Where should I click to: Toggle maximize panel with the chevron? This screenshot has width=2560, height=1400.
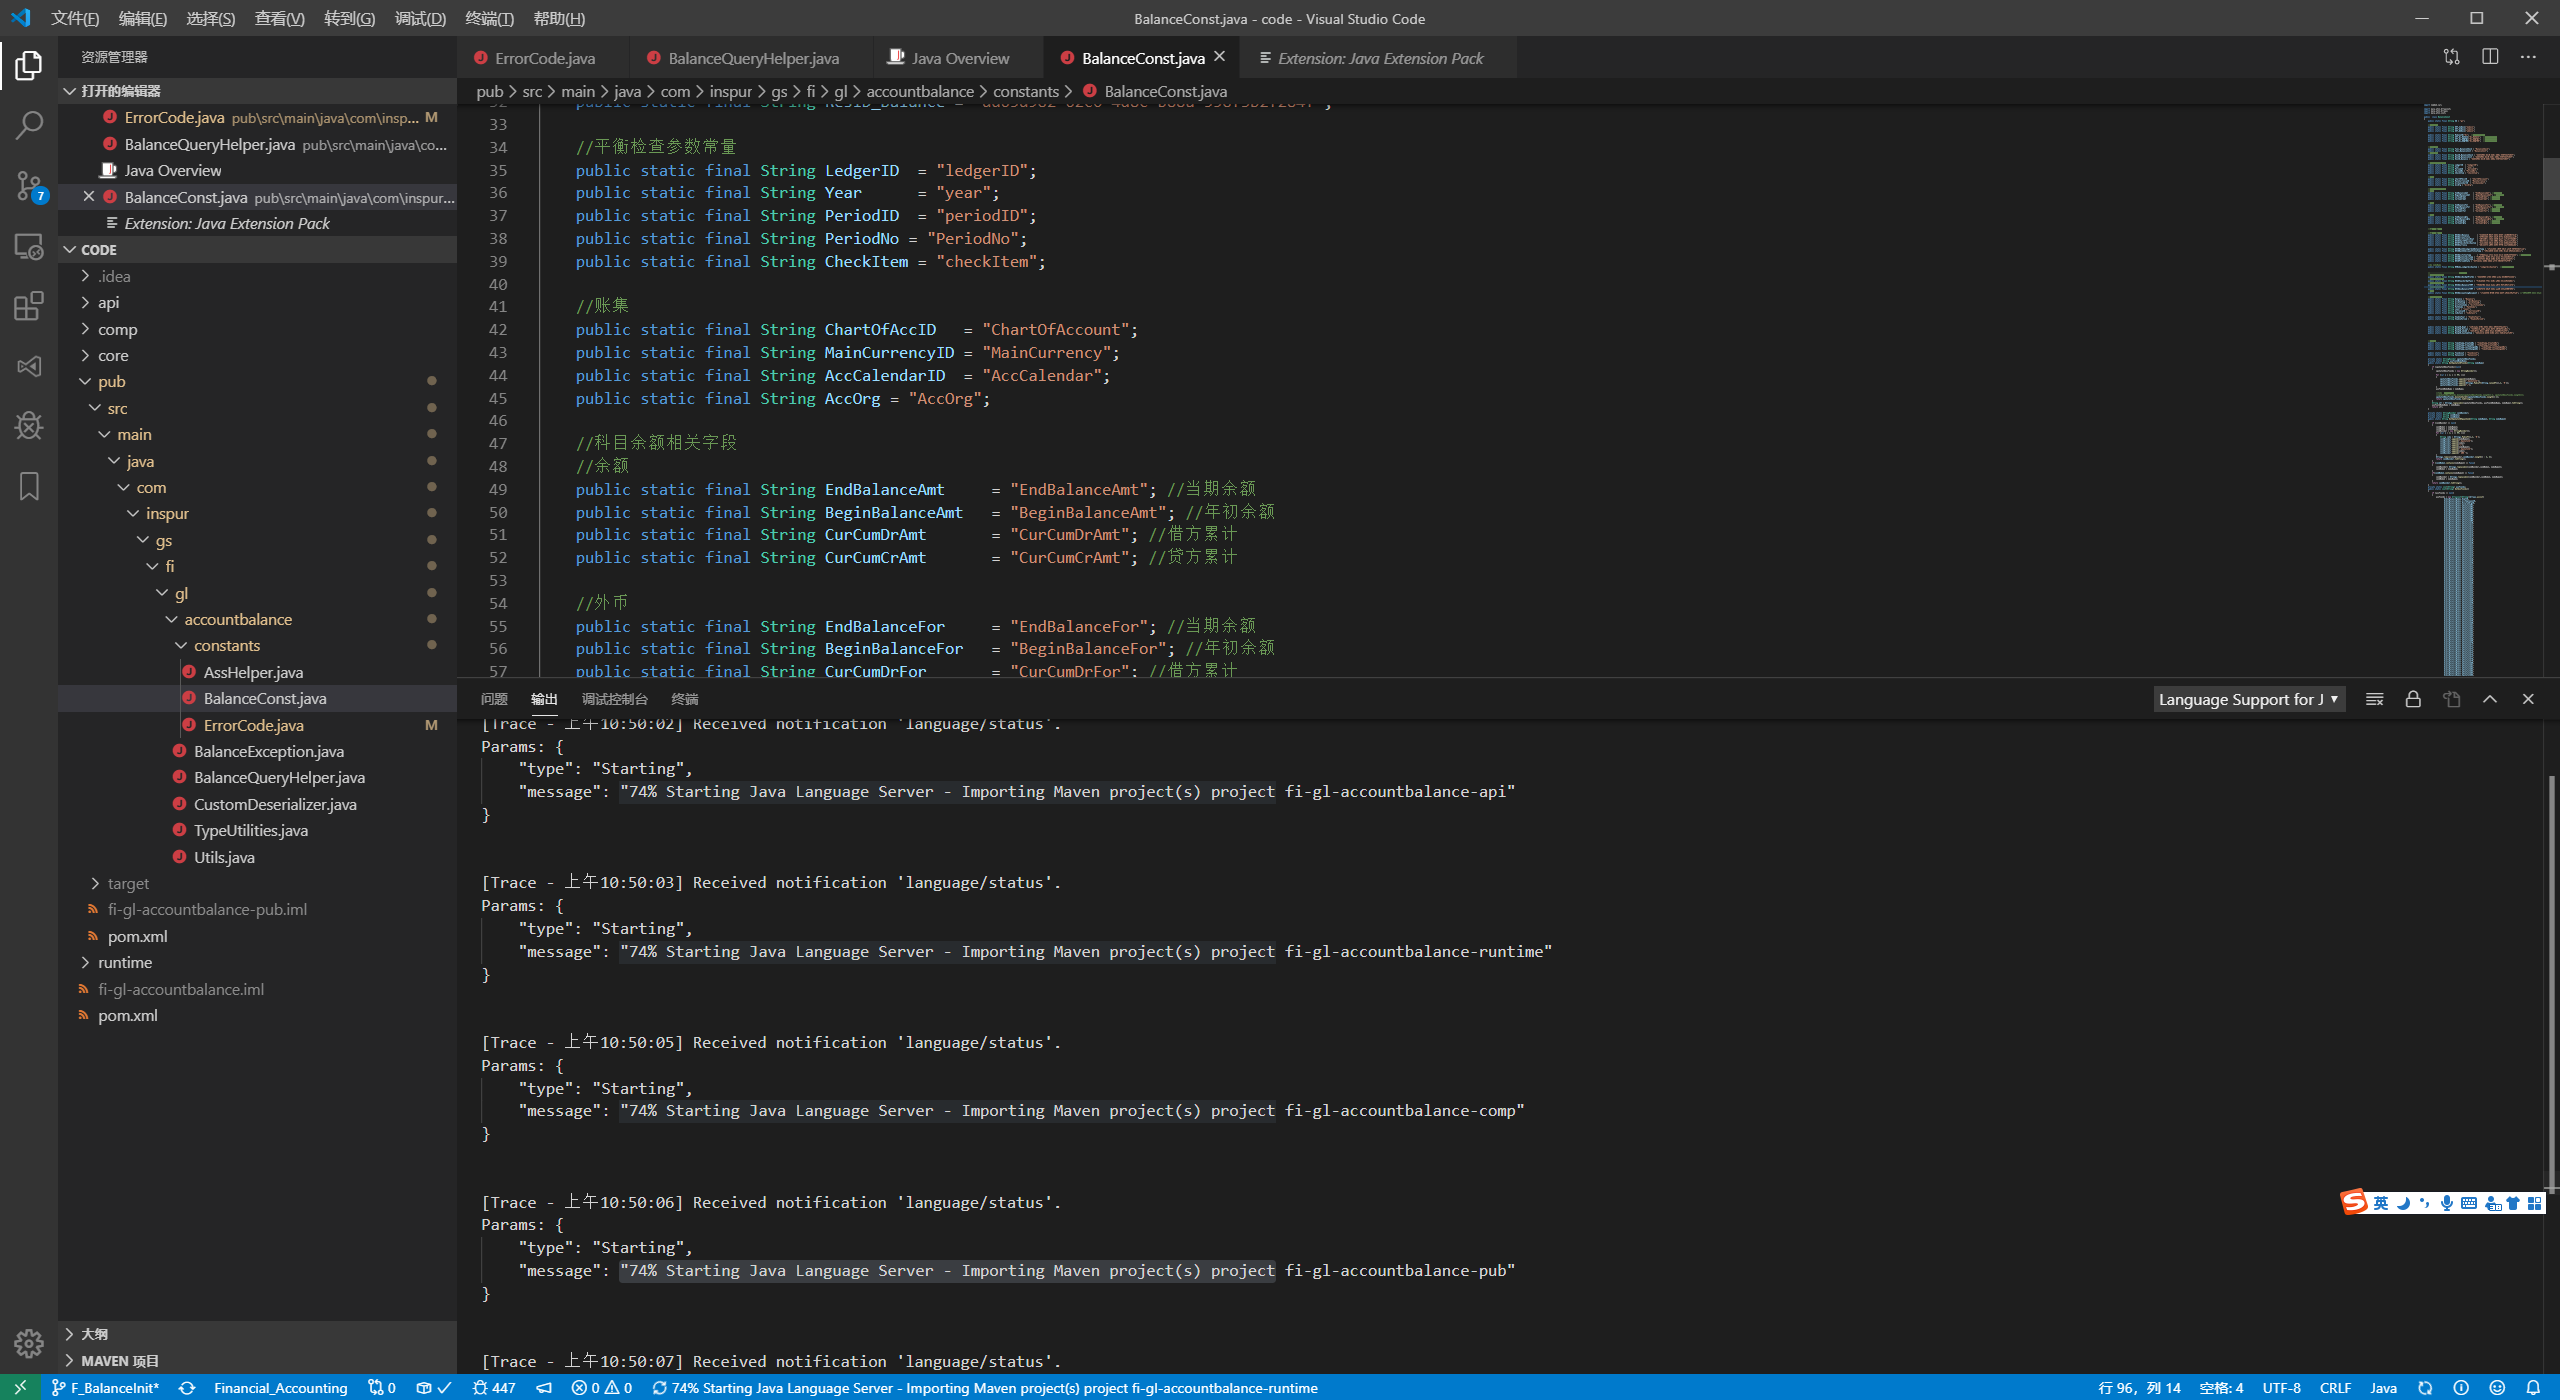2490,699
